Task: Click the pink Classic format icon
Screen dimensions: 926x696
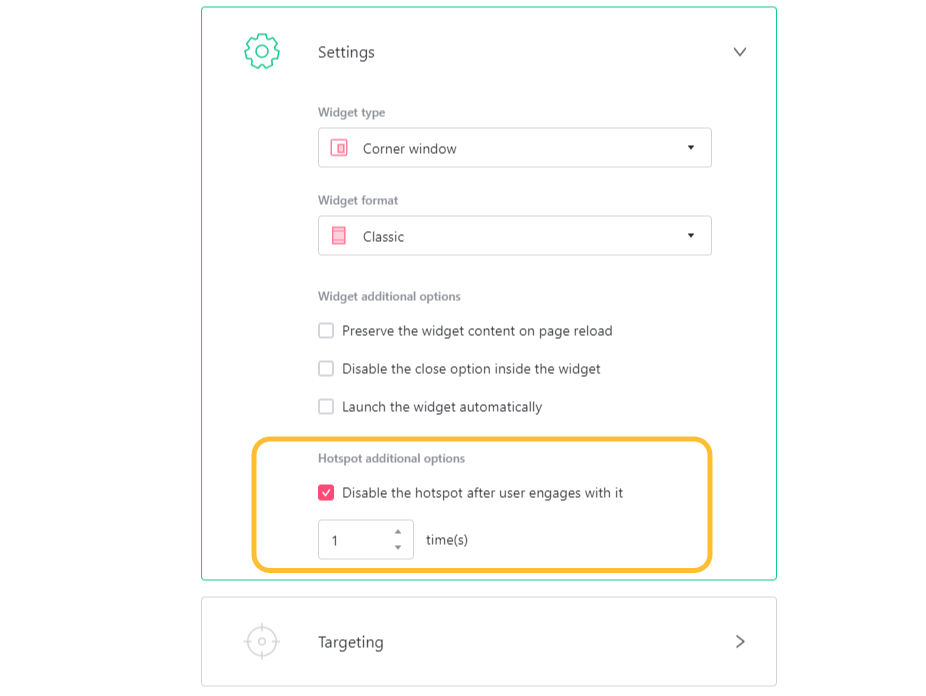Action: (340, 235)
